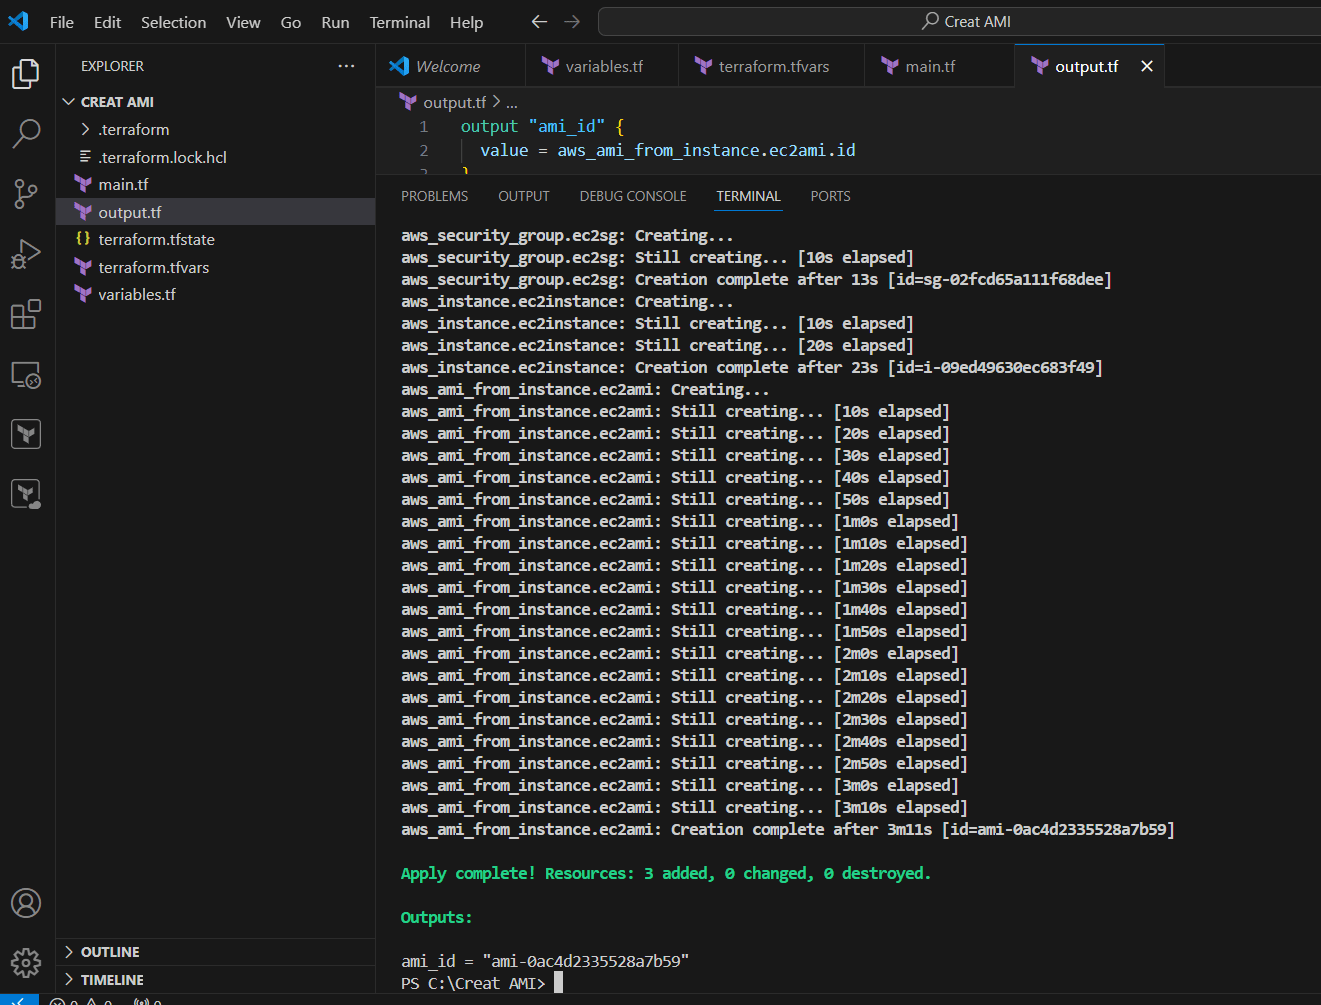Click the Welcome tab VS Code icon
Screen dimensions: 1321x1005
click(x=400, y=66)
